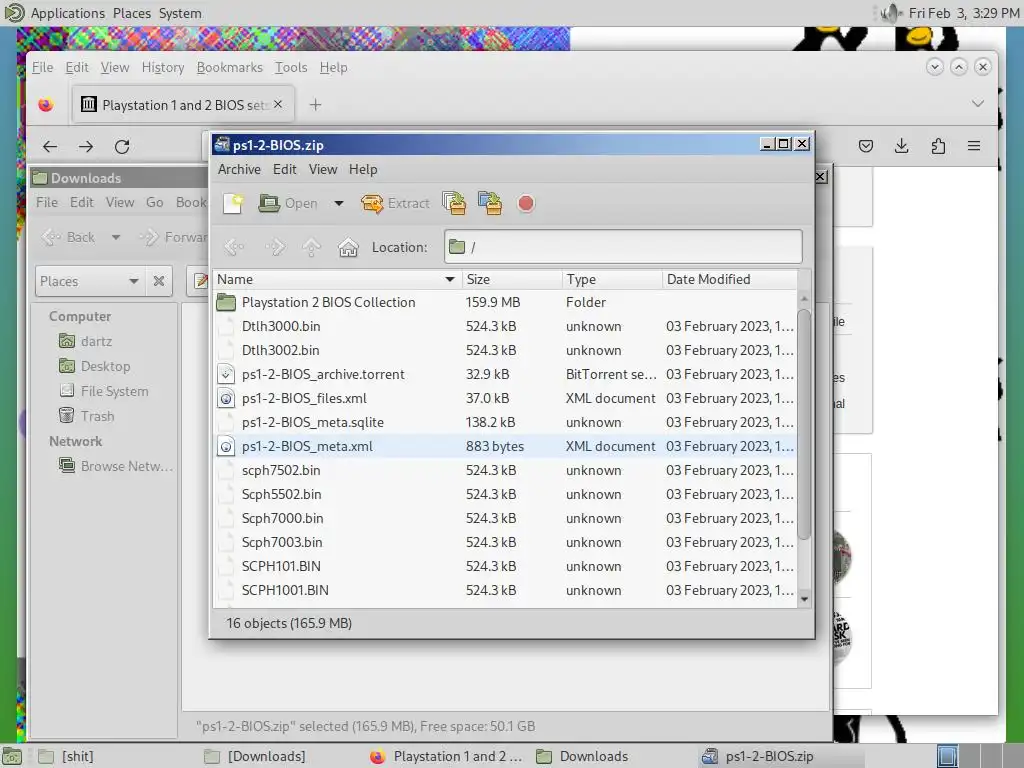The width and height of the screenshot is (1024, 768).
Task: Open the Places sidebar dropdown in Downloads window
Action: coord(89,281)
